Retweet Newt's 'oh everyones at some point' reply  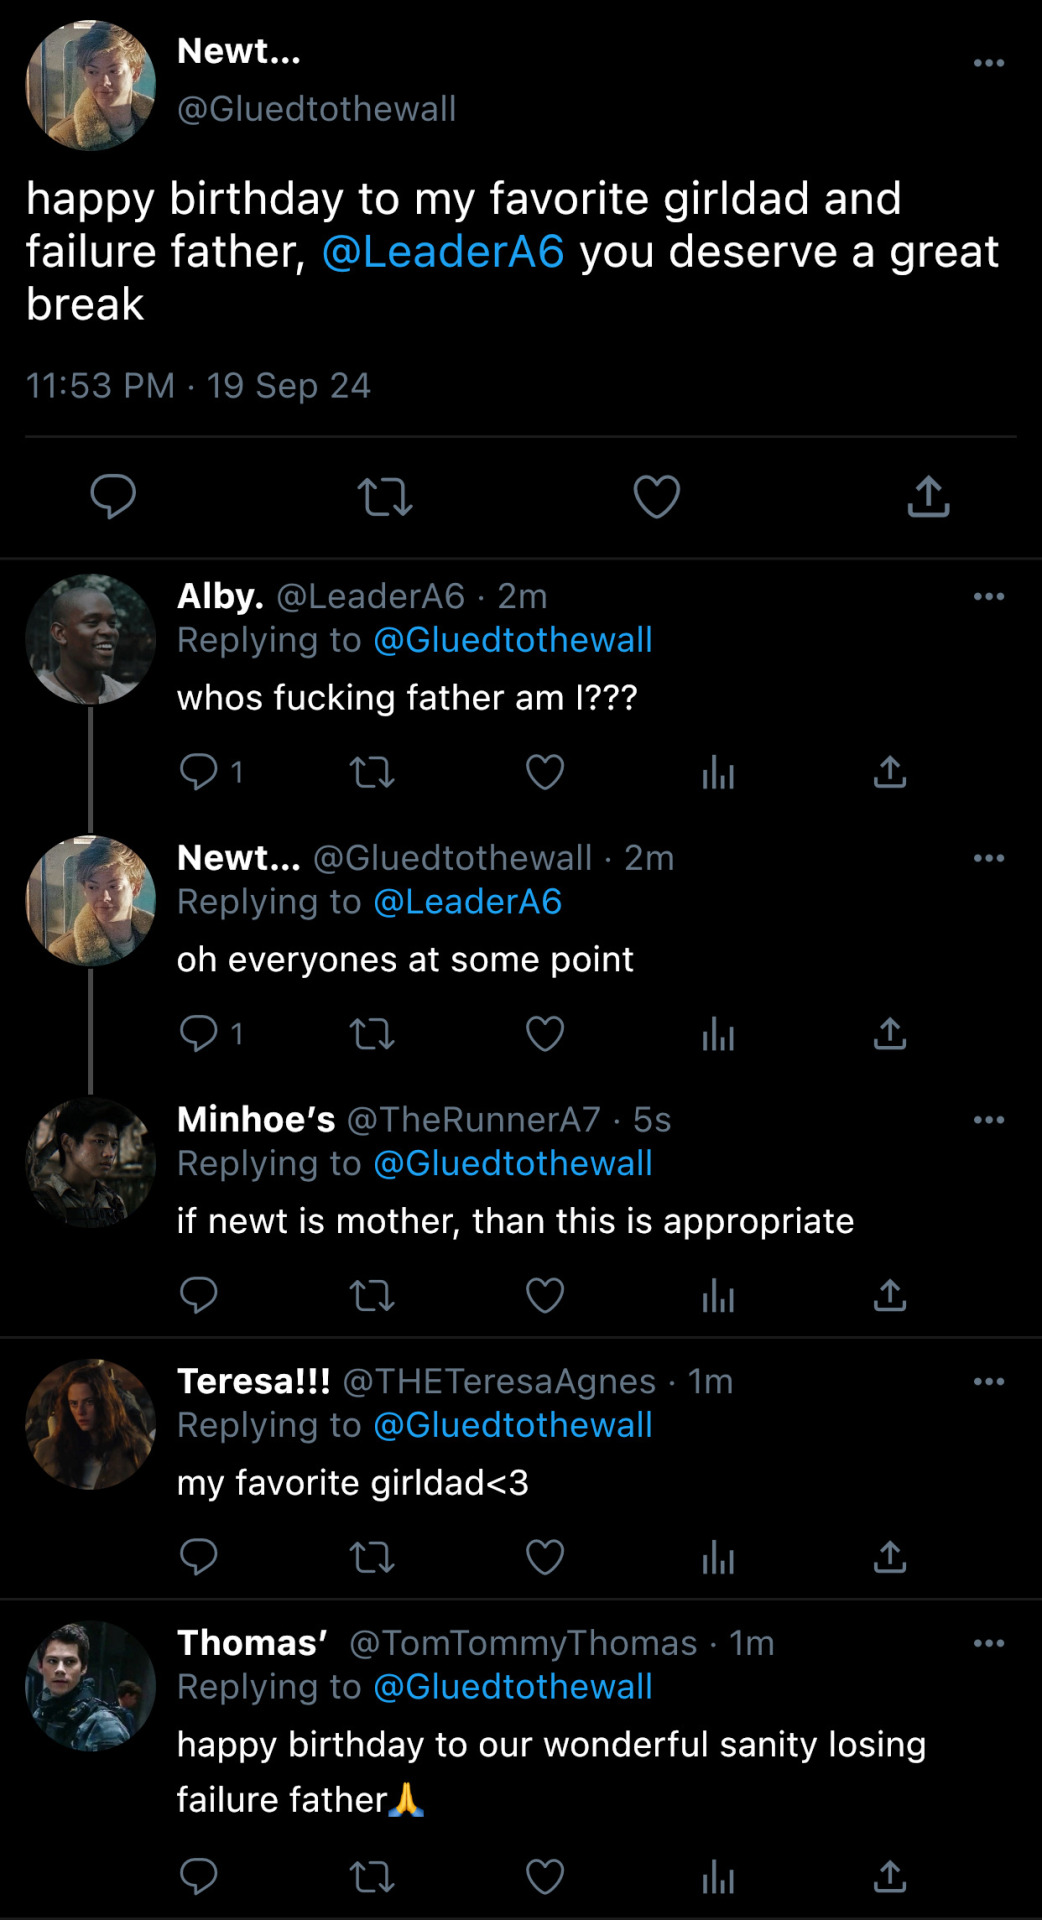372,1034
